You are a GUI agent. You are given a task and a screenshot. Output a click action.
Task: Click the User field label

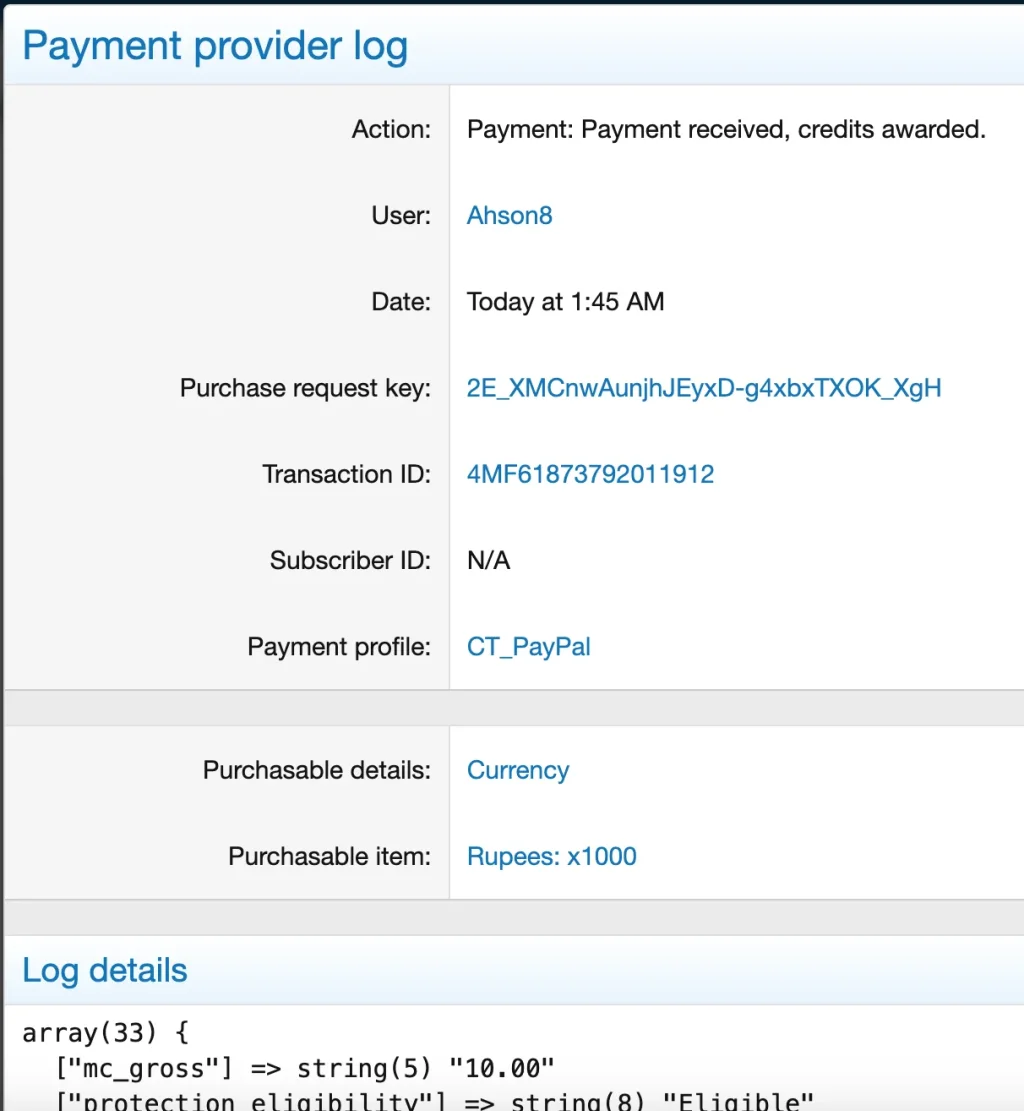coord(401,215)
